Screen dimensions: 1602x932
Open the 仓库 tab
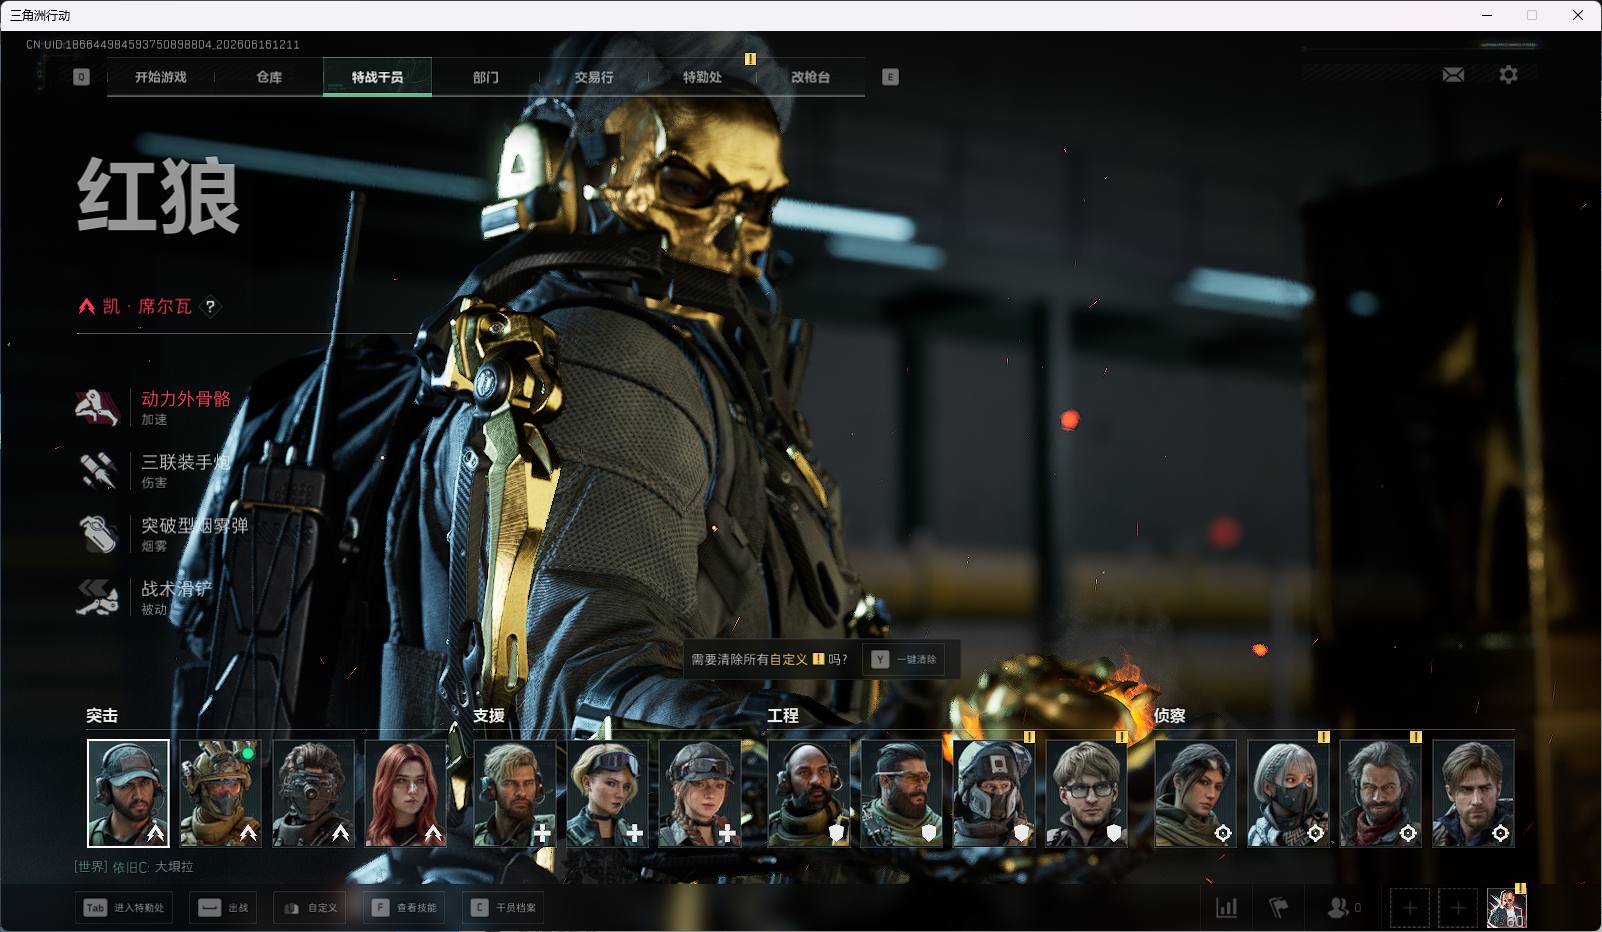pos(269,77)
